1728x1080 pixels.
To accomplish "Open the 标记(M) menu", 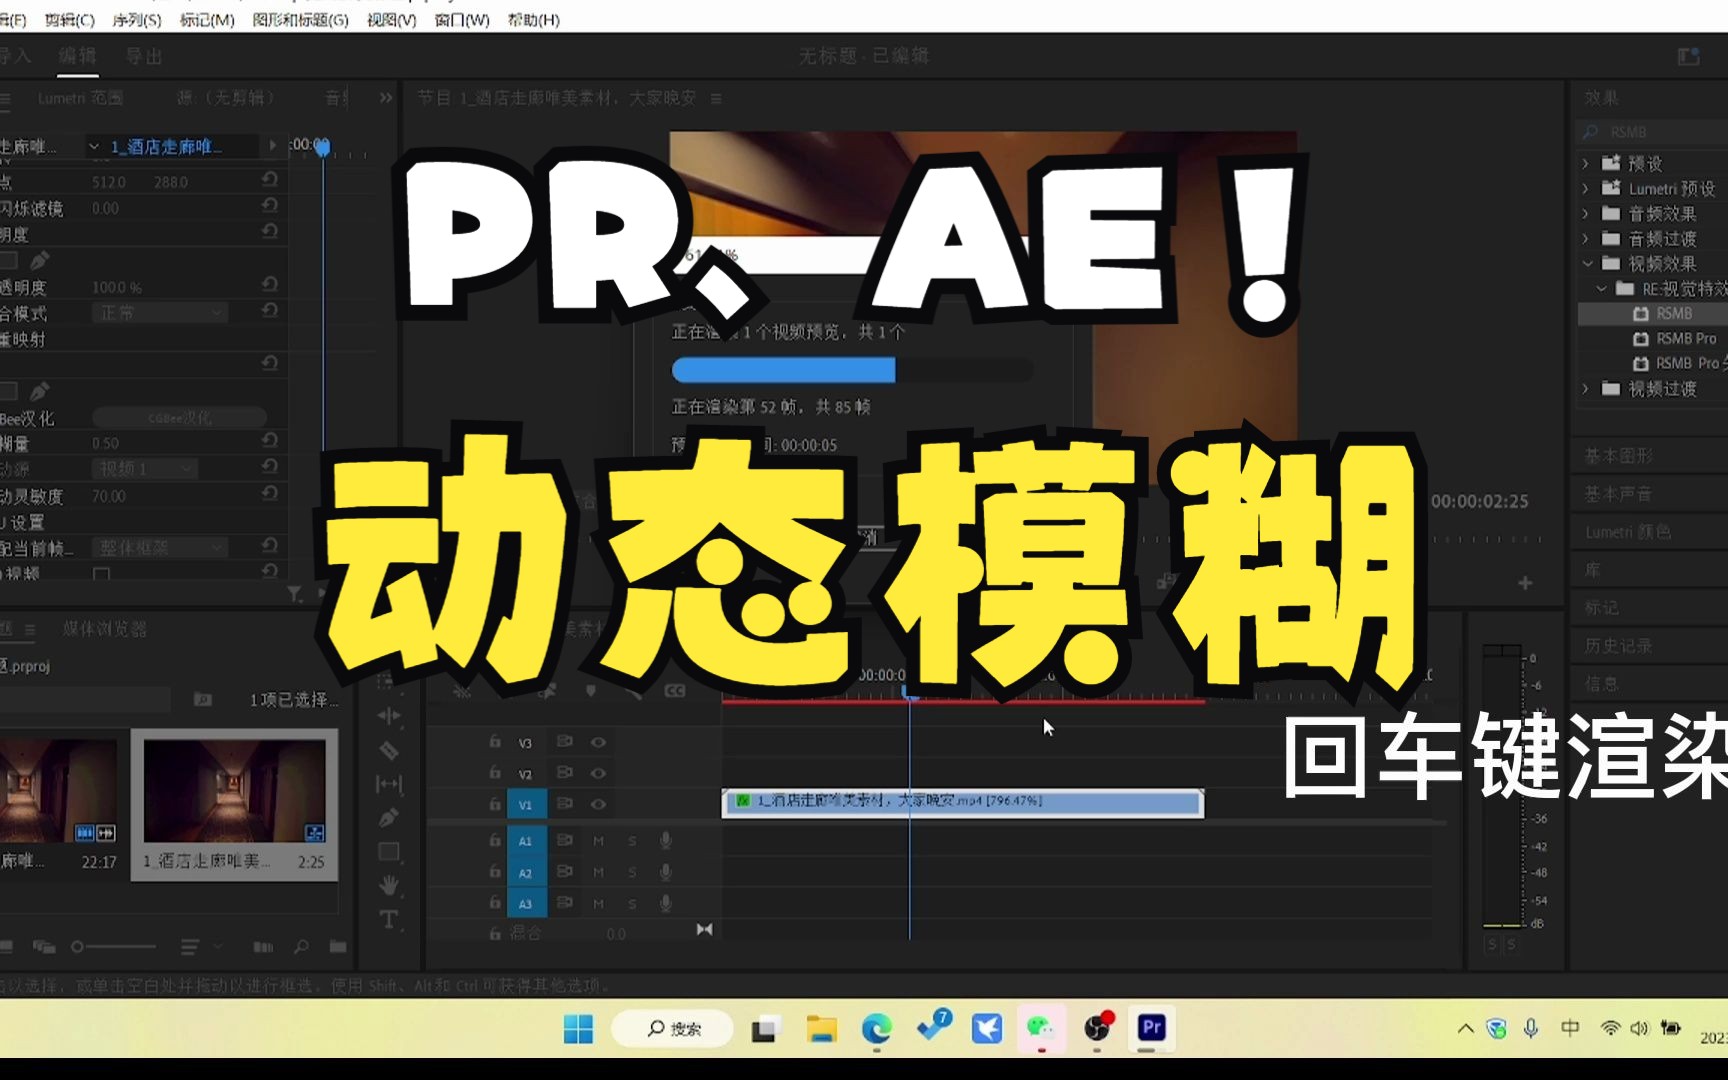I will (x=207, y=20).
